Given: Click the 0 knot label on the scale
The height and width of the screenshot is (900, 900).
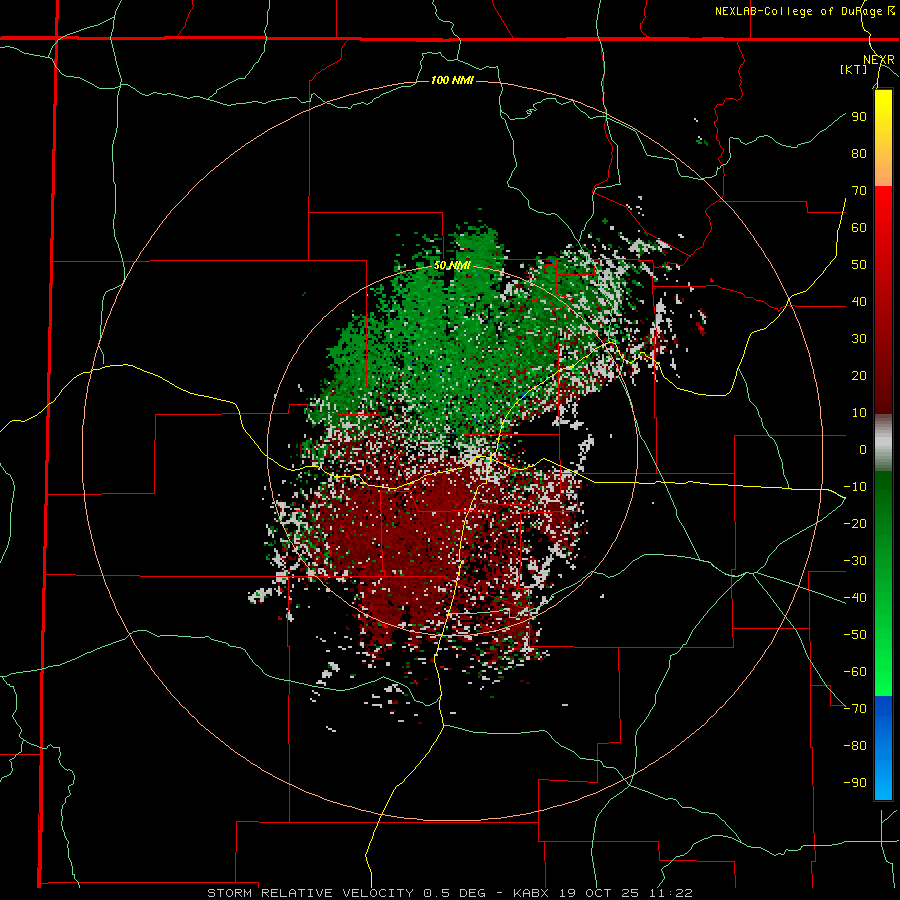Looking at the screenshot, I should point(863,449).
